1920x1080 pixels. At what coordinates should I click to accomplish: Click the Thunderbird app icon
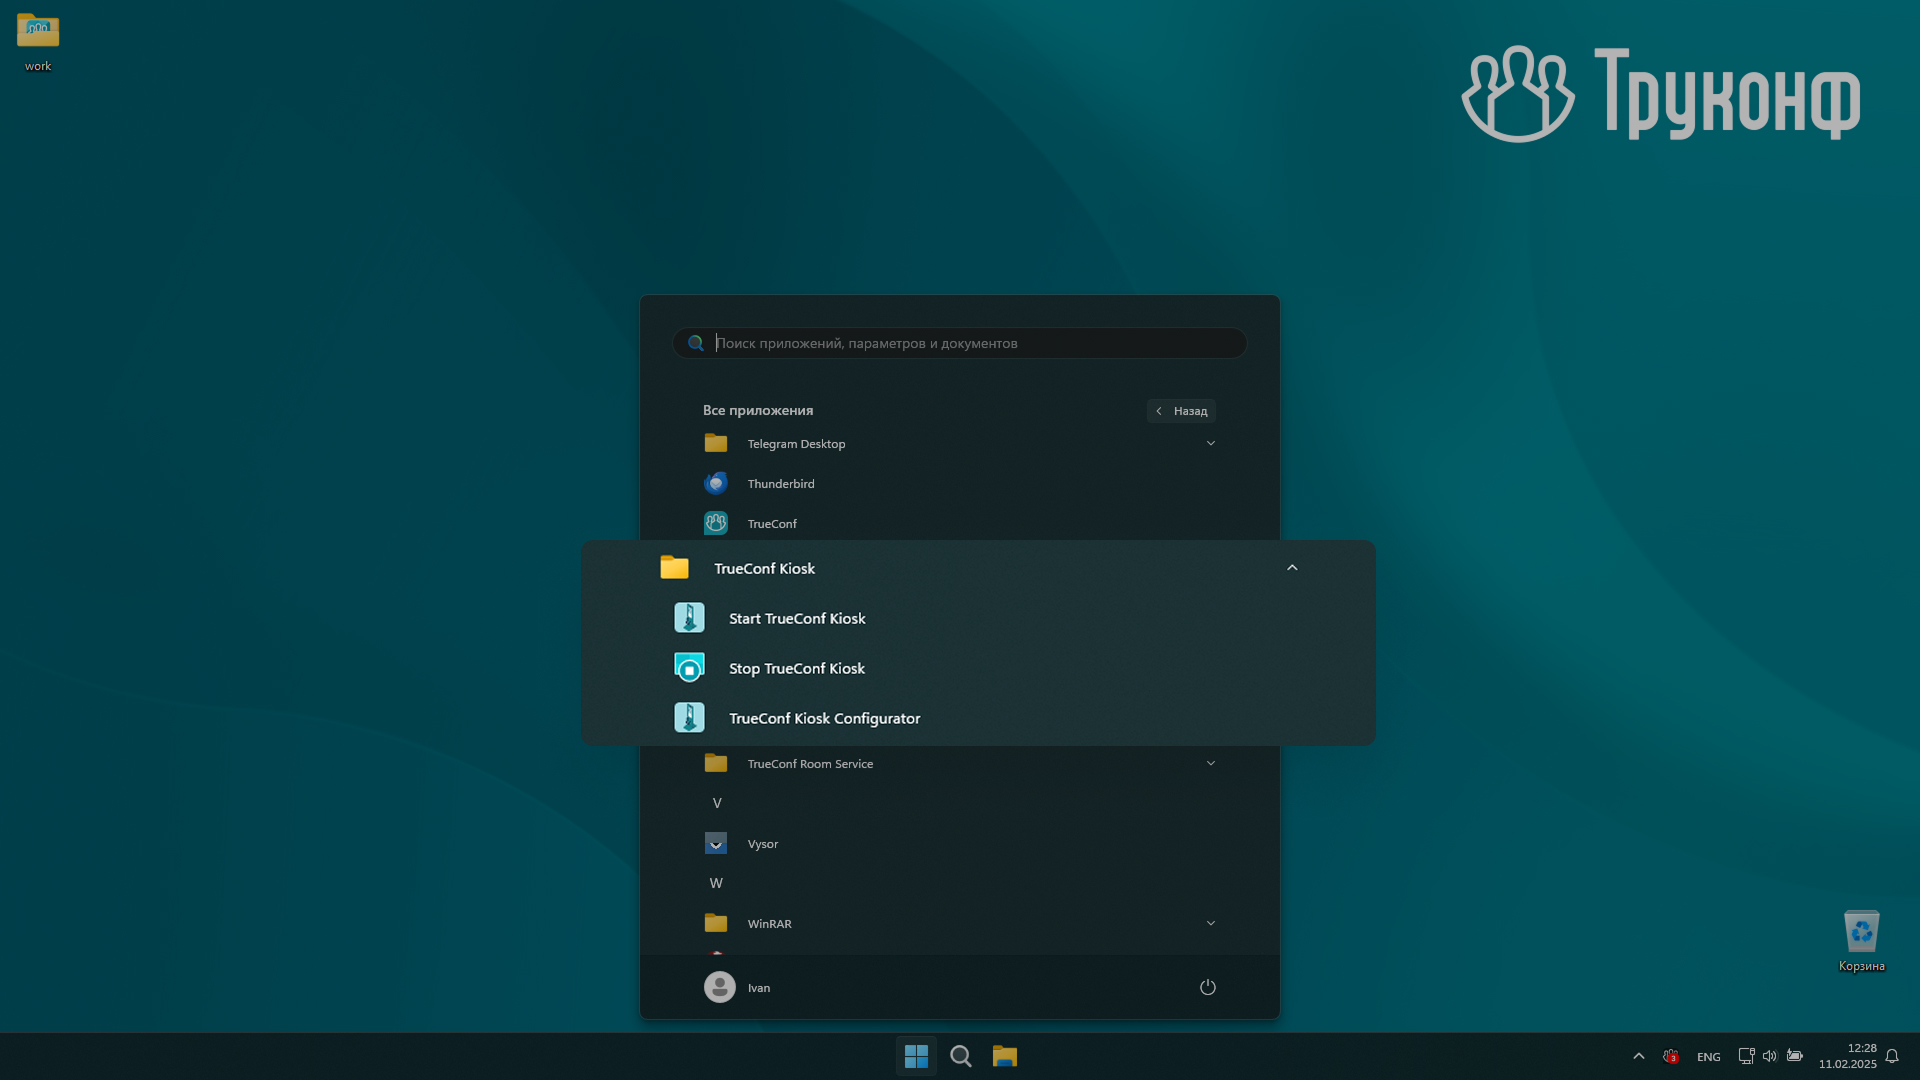[x=716, y=483]
